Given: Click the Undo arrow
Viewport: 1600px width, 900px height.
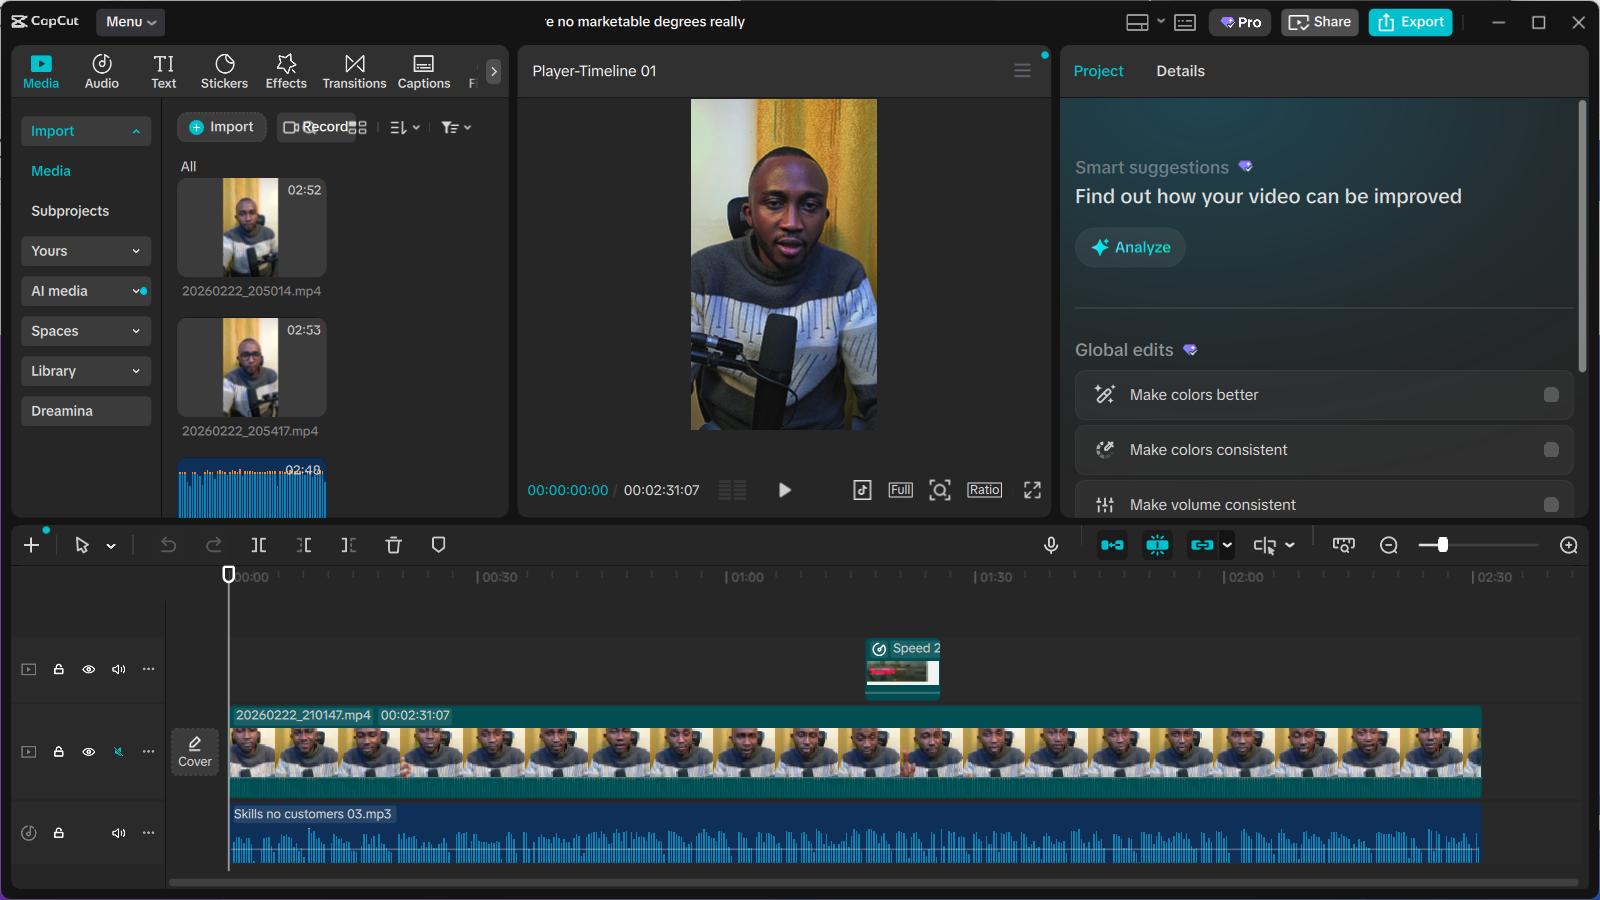Looking at the screenshot, I should [168, 545].
